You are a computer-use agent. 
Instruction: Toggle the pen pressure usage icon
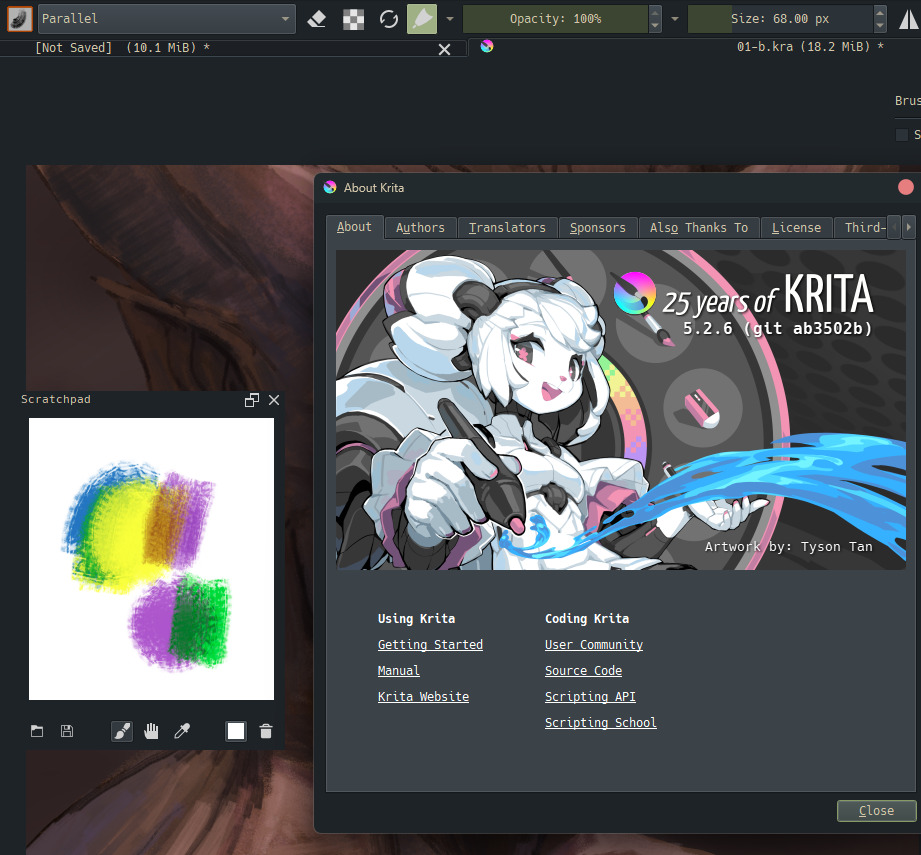coord(422,18)
